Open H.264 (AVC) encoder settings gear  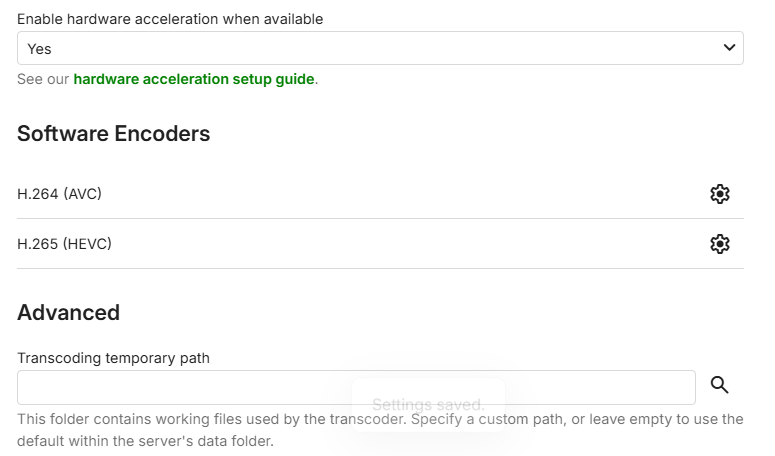click(x=719, y=194)
